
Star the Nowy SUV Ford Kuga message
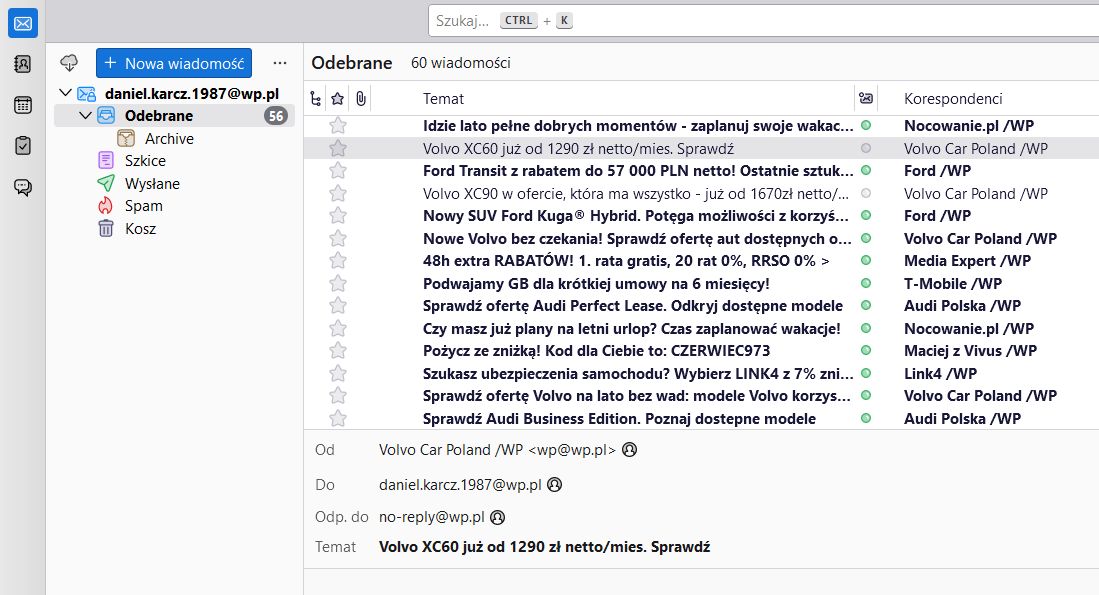coord(338,216)
